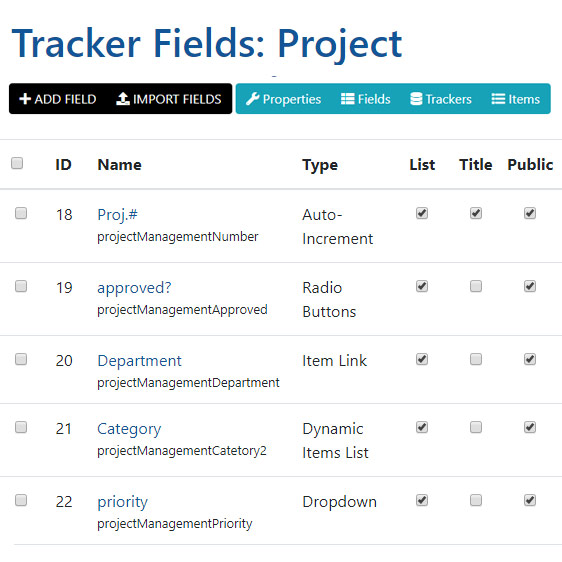Select the row checkbox for field 21

[21, 427]
